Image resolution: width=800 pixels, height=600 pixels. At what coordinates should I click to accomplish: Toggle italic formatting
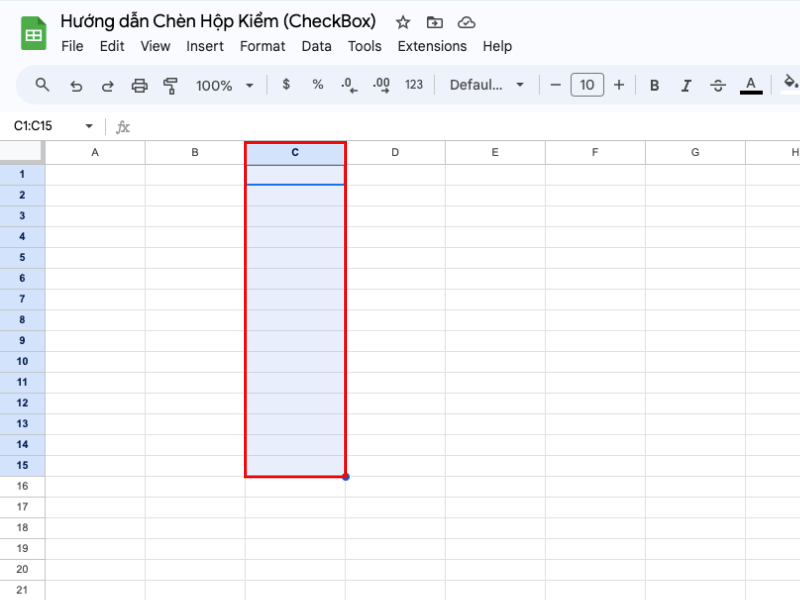(685, 86)
